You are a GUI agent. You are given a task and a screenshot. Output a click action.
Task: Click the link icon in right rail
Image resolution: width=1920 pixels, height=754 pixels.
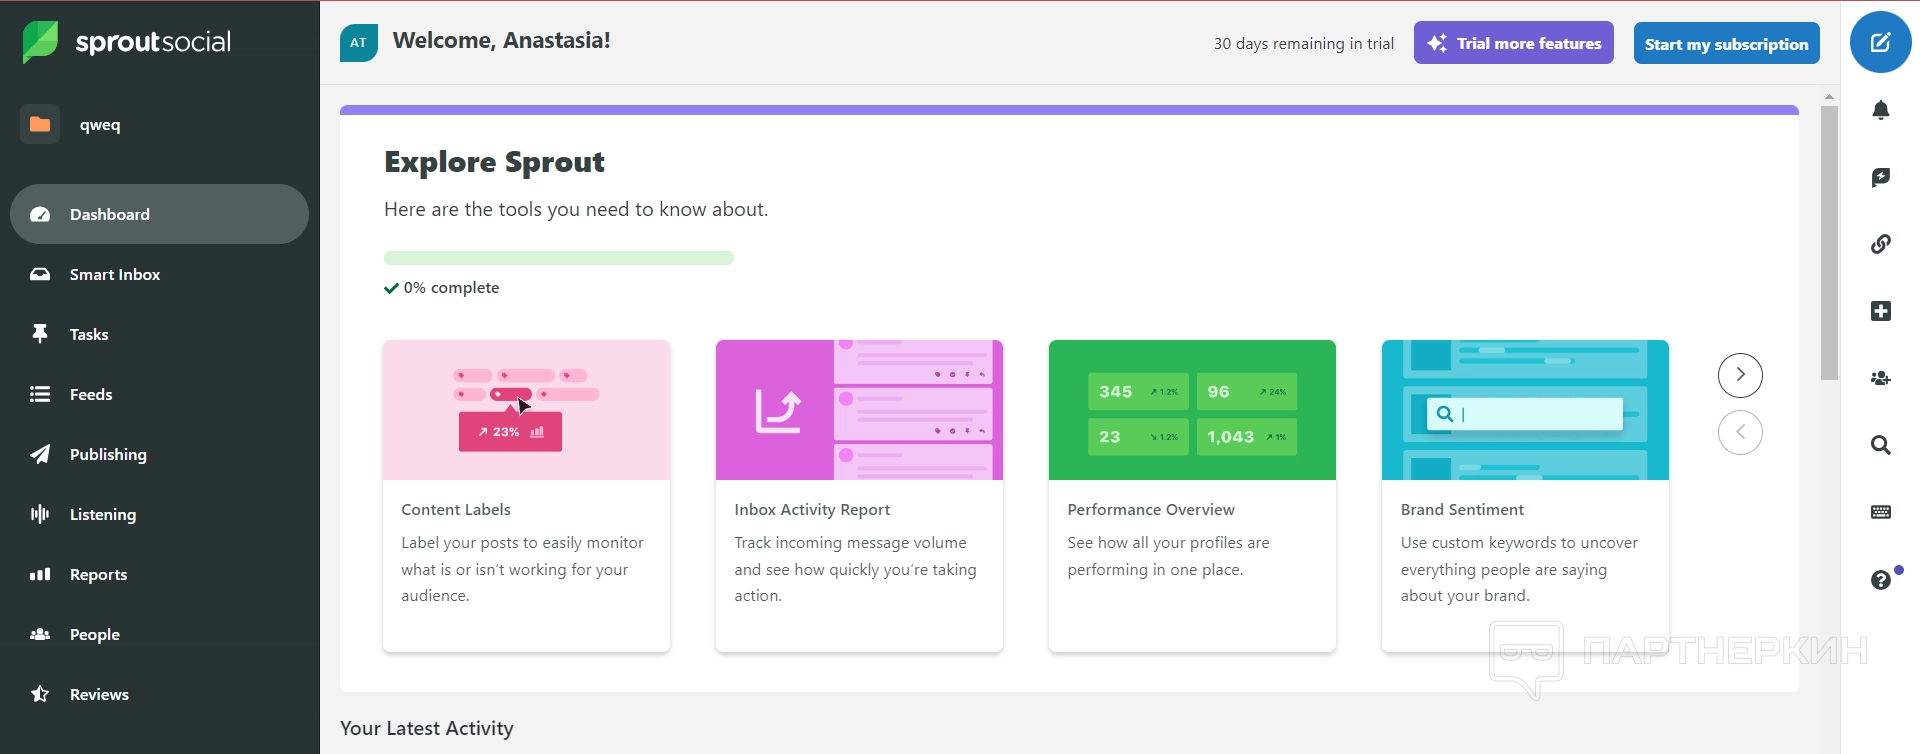point(1880,244)
